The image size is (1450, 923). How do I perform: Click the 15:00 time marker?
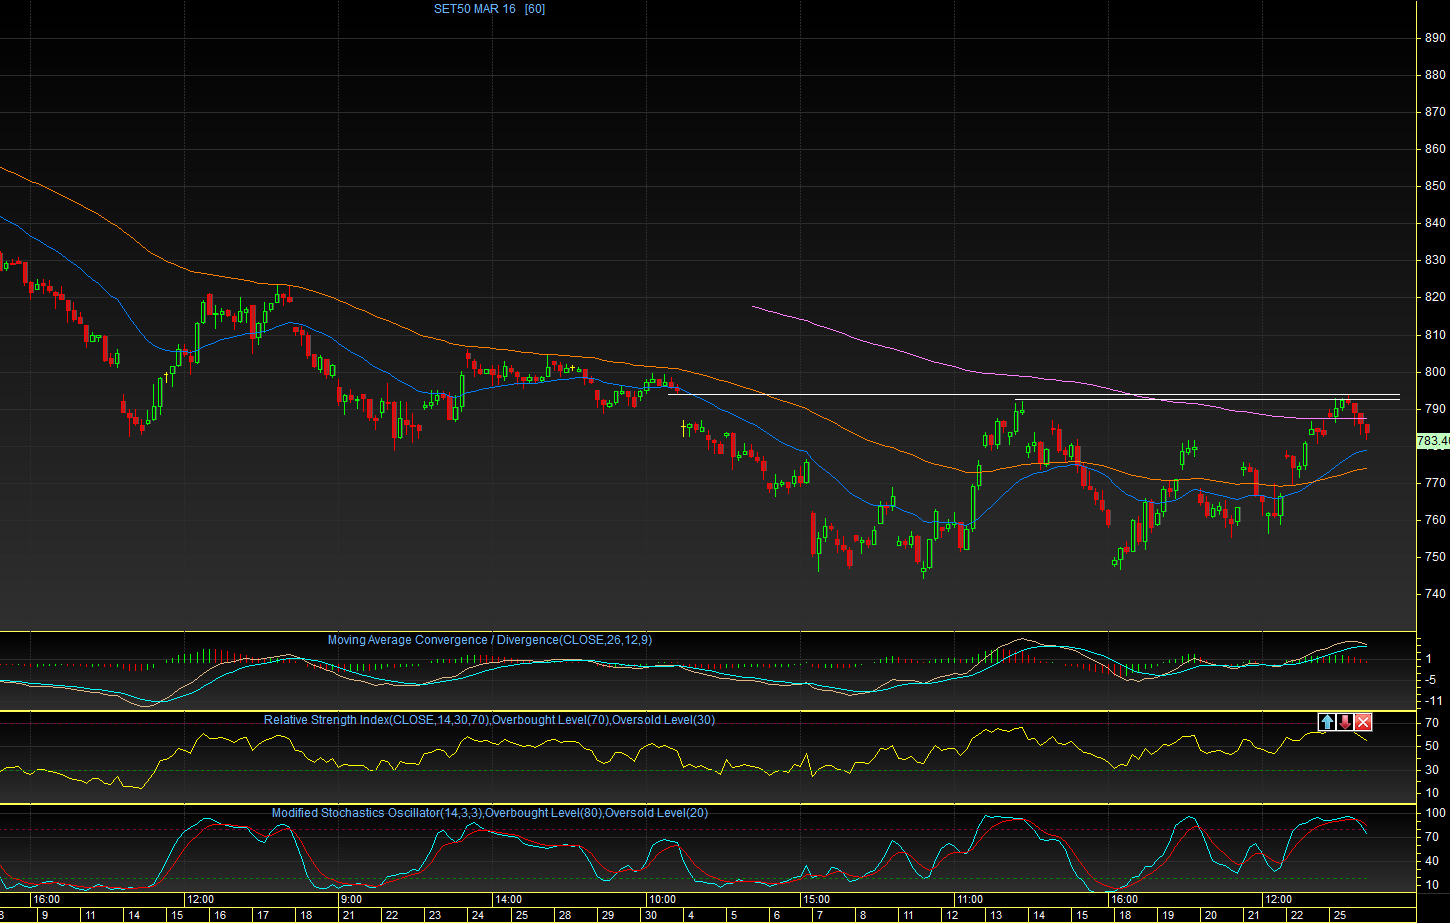click(816, 899)
